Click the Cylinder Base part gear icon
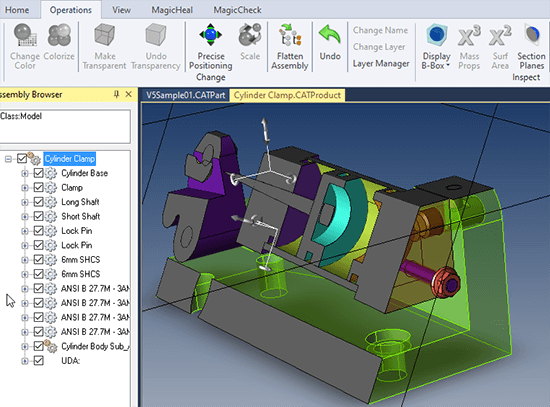 point(51,173)
